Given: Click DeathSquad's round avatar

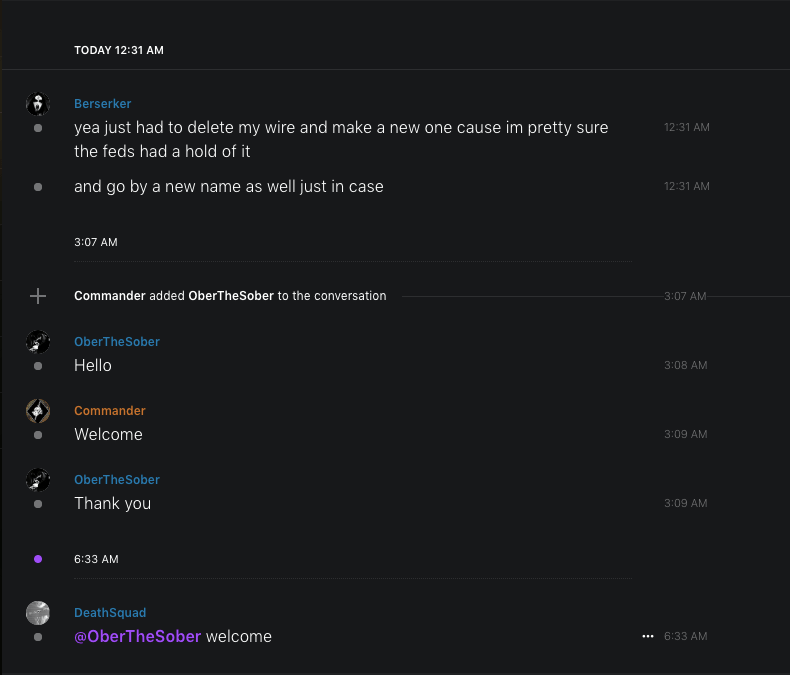Looking at the screenshot, I should (38, 613).
